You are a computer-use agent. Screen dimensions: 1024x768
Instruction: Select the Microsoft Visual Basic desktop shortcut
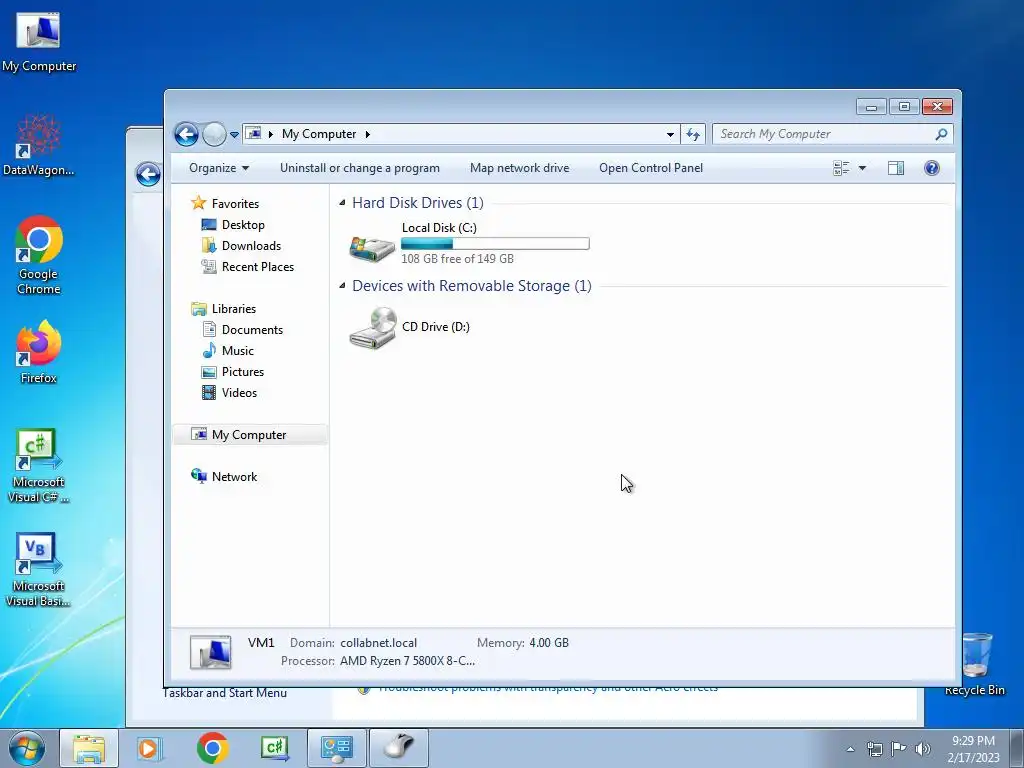(x=39, y=570)
